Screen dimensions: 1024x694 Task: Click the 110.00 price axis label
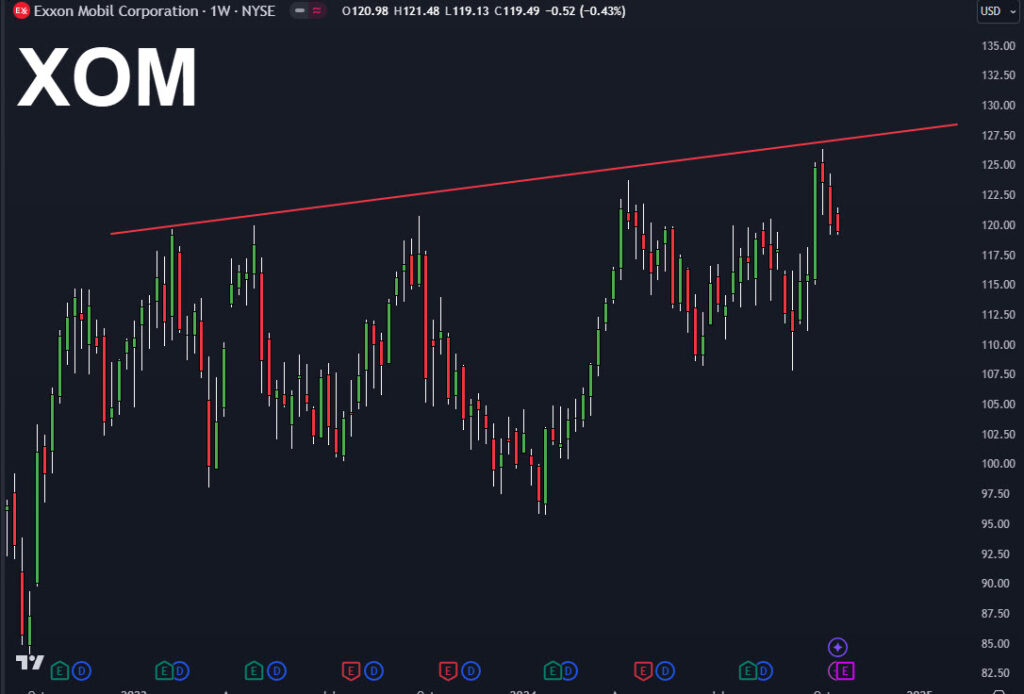point(999,344)
